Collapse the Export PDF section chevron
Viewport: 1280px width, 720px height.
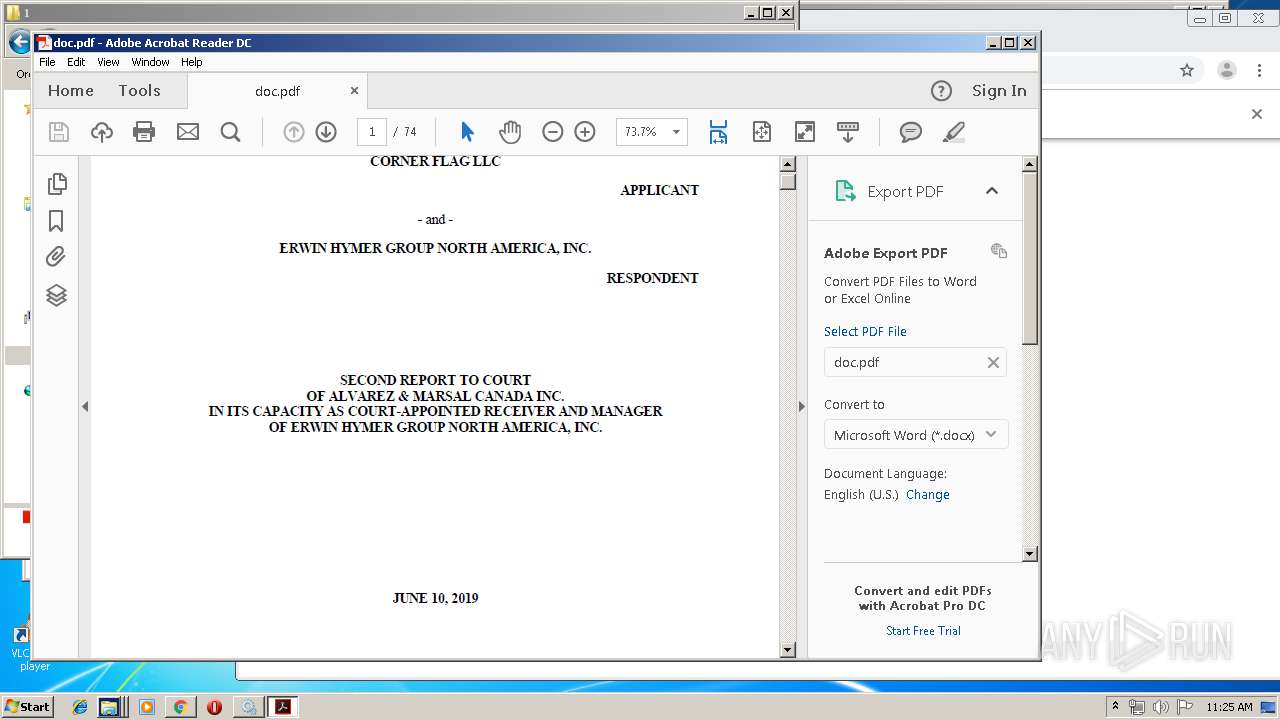pyautogui.click(x=992, y=191)
